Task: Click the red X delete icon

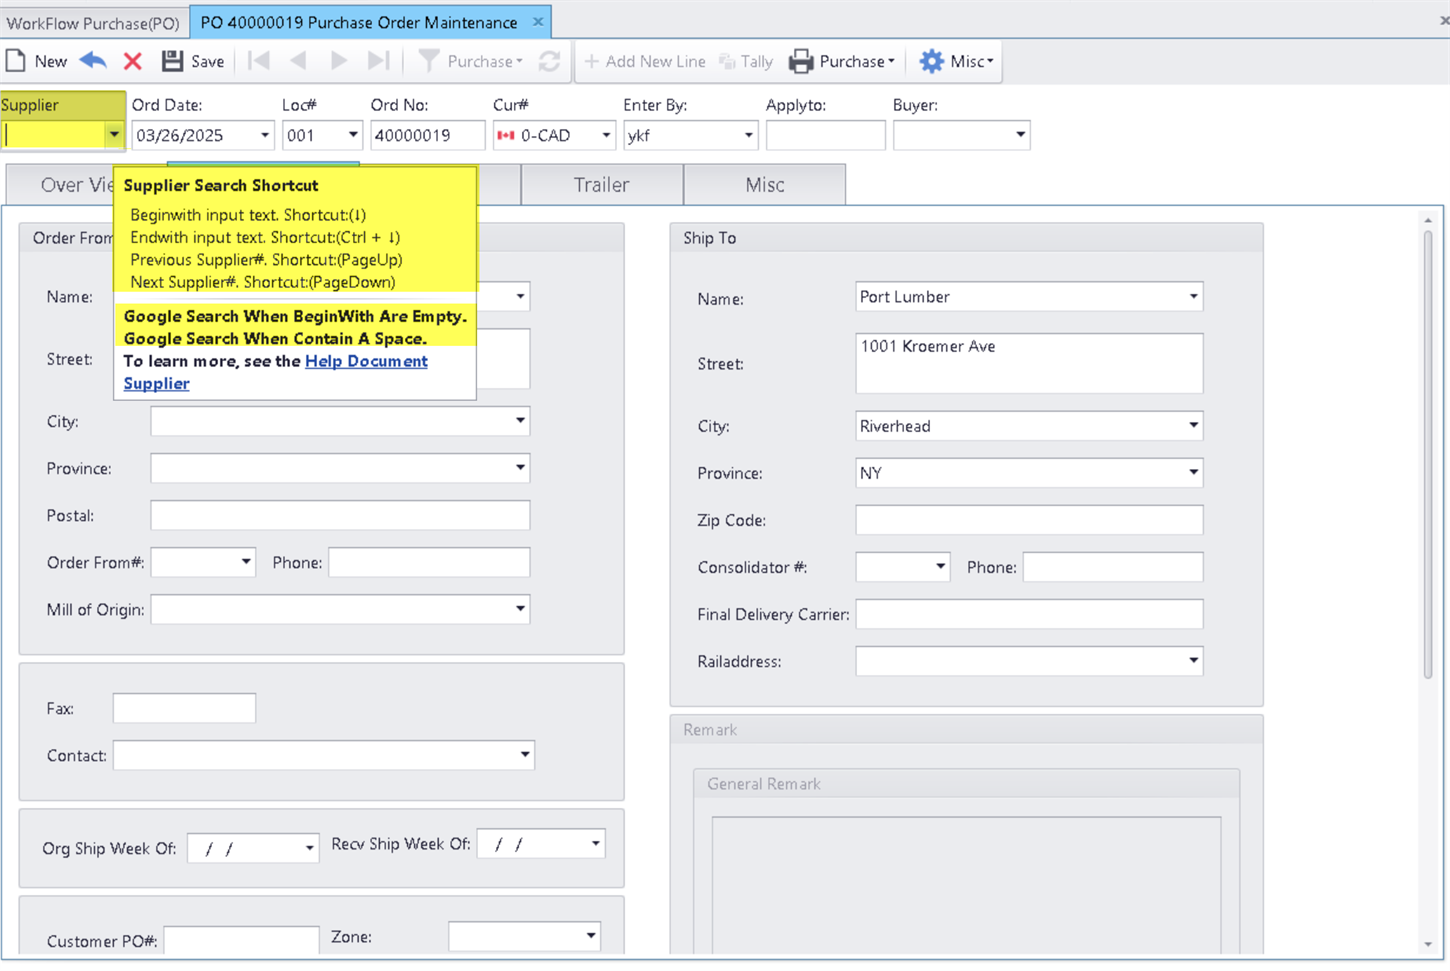Action: coord(132,61)
